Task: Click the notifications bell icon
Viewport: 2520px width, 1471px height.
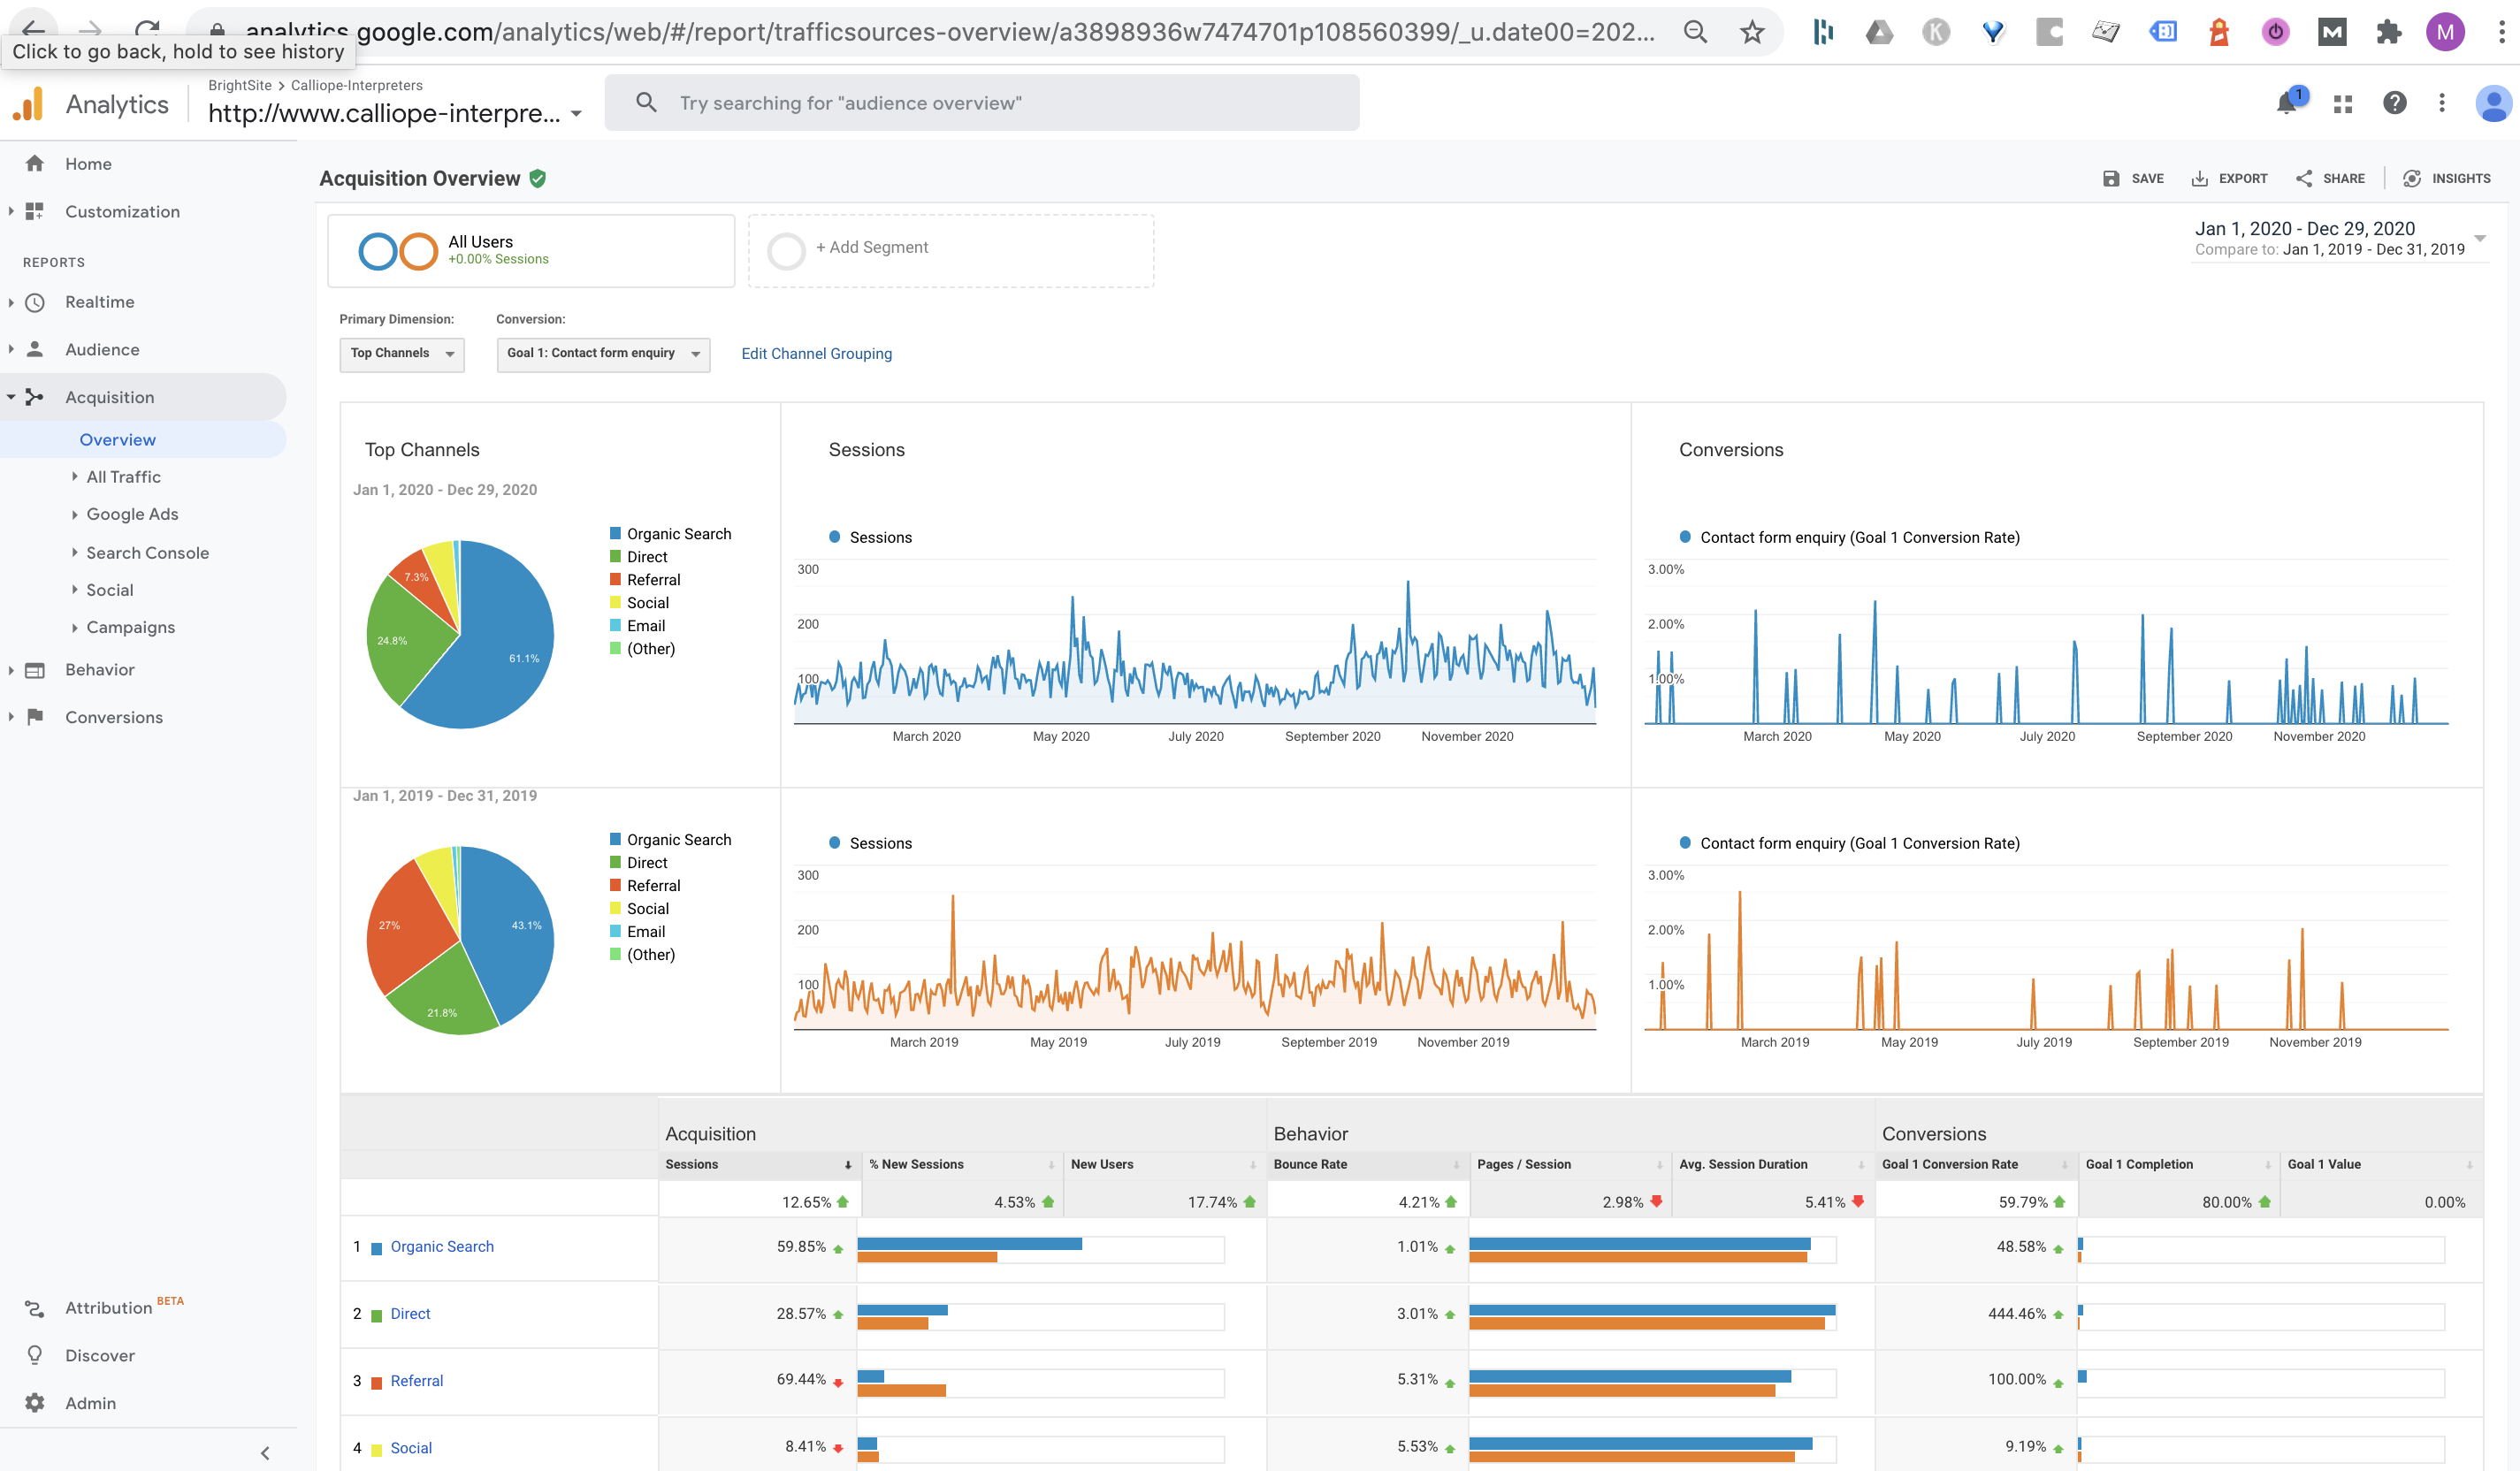Action: [x=2286, y=103]
